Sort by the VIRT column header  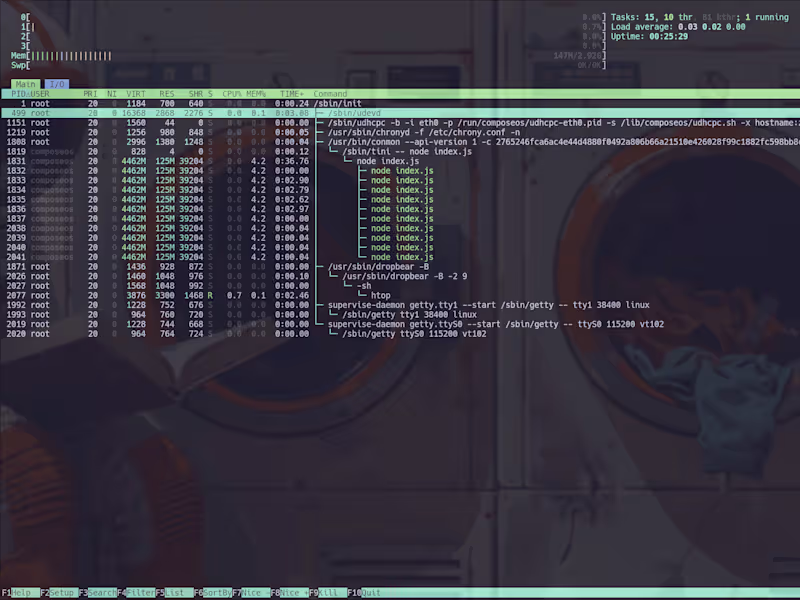click(136, 94)
